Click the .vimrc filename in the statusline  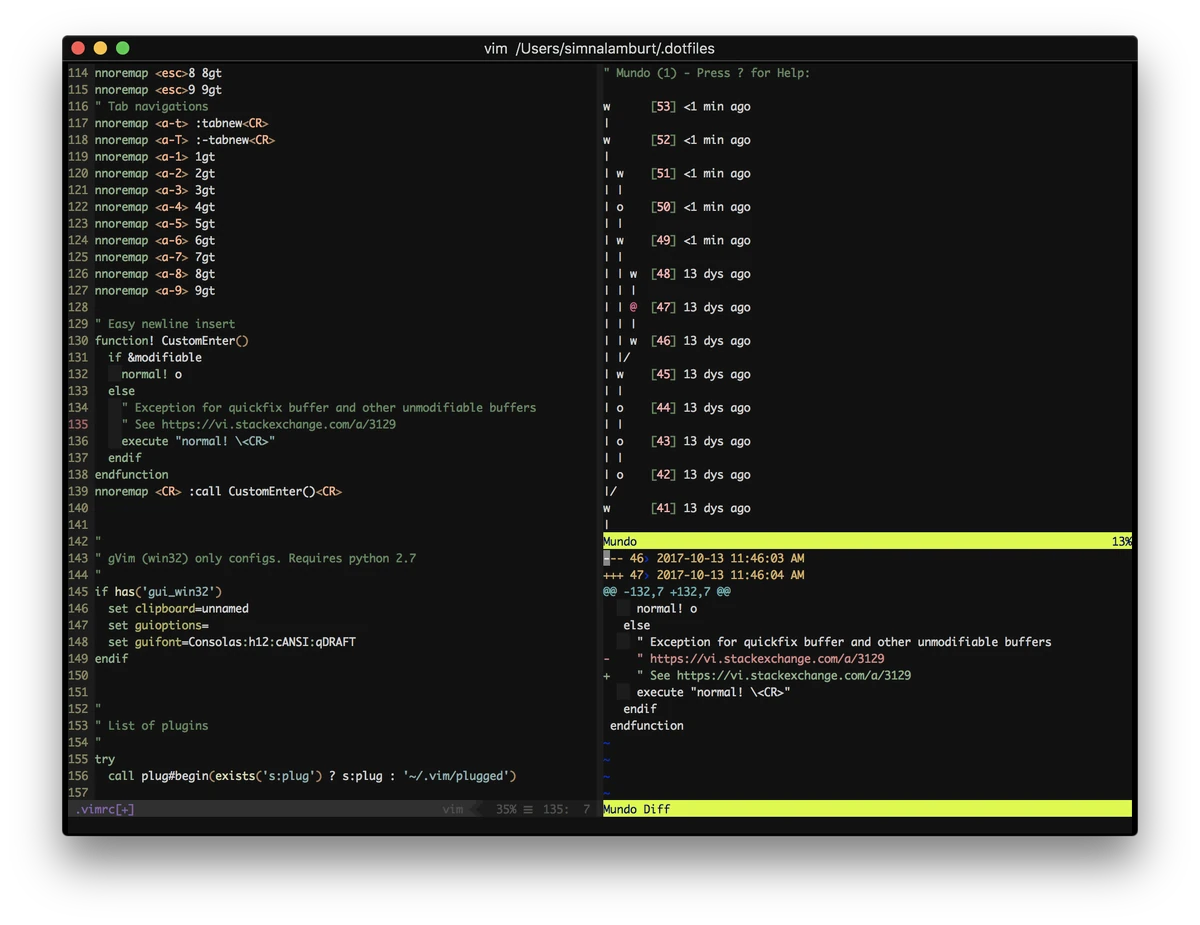pyautogui.click(x=97, y=809)
